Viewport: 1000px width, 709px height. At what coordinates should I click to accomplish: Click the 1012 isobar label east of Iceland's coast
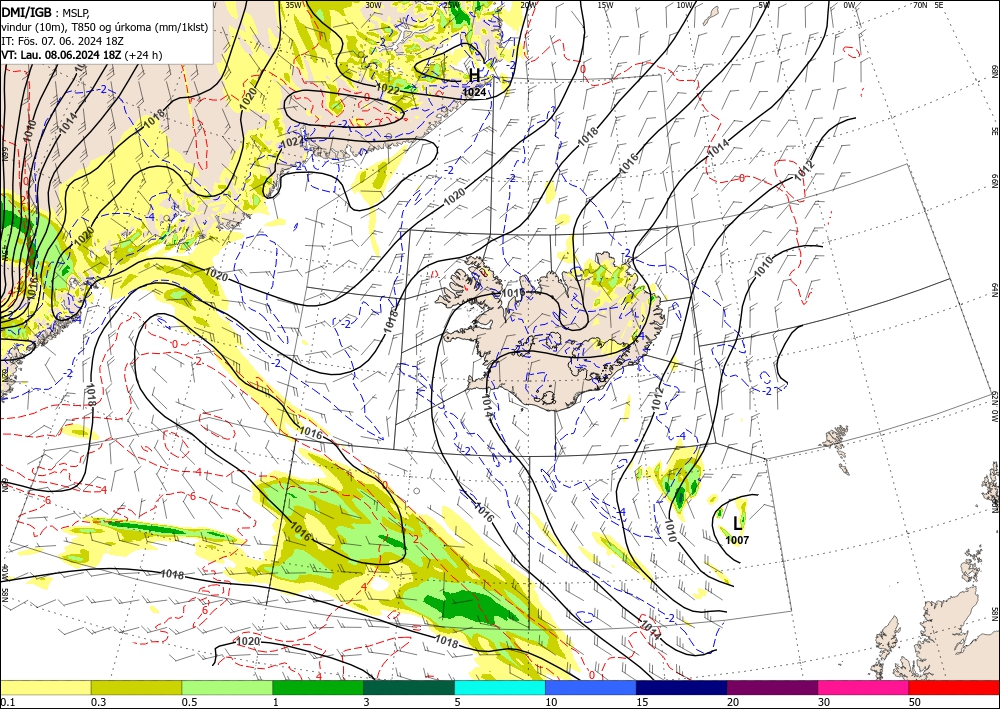click(658, 398)
